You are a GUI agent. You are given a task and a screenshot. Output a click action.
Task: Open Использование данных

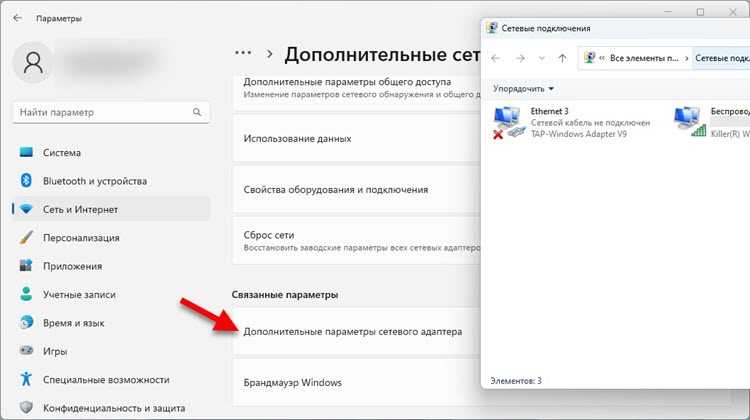[x=356, y=139]
